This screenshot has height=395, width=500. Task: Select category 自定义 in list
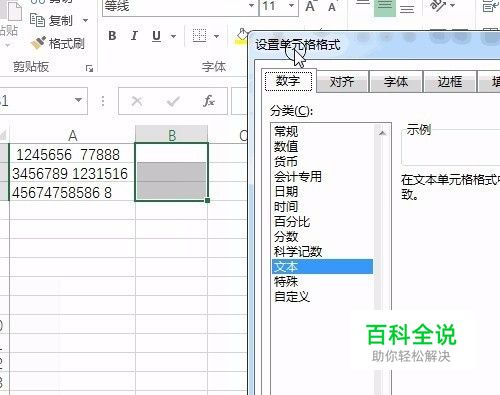click(322, 296)
